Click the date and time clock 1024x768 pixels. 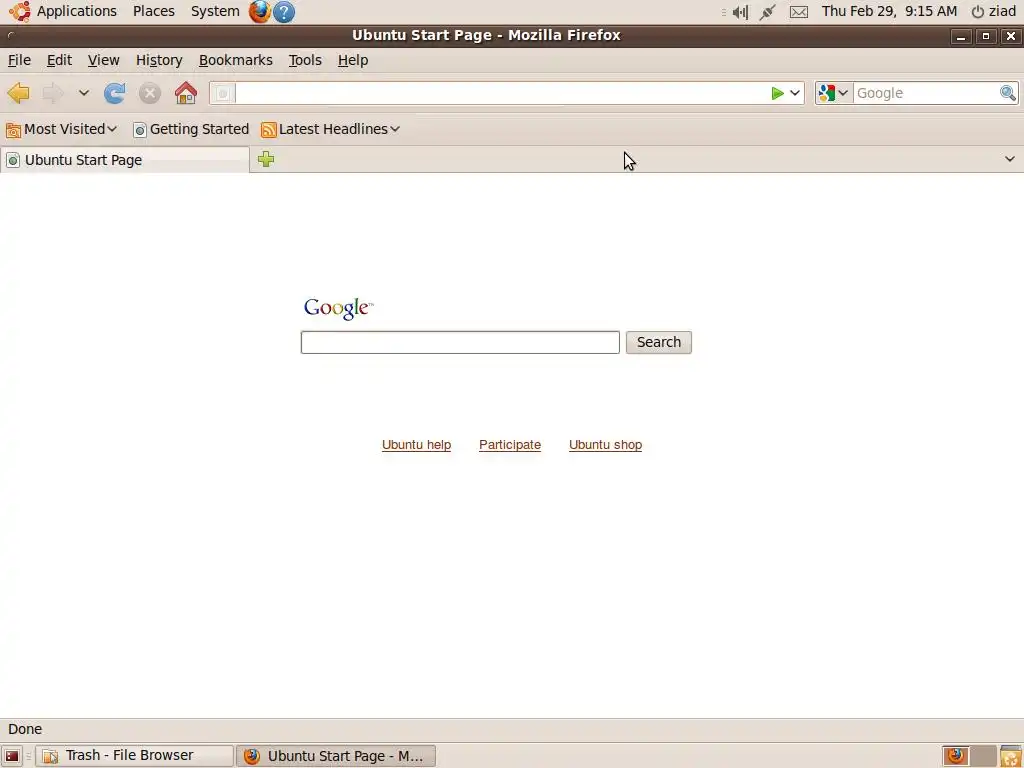pyautogui.click(x=889, y=11)
